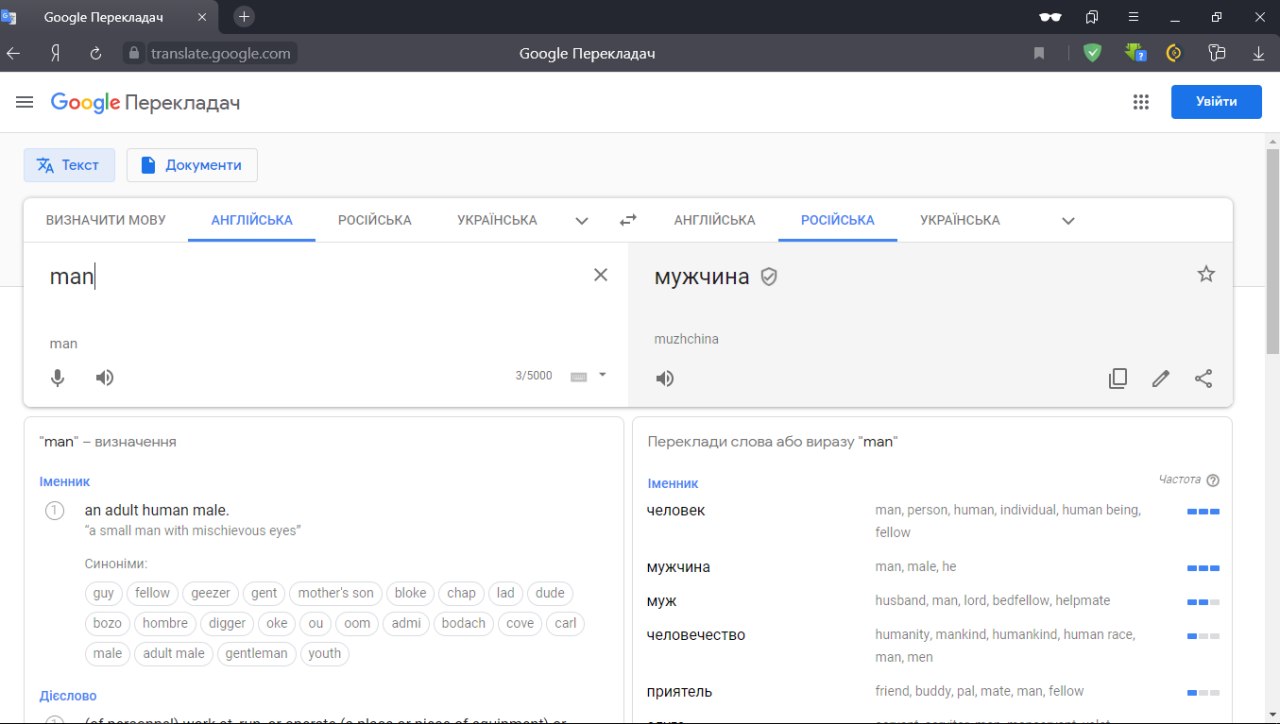Open the browser menu lines in title bar
The height and width of the screenshot is (724, 1280).
pos(1133,17)
